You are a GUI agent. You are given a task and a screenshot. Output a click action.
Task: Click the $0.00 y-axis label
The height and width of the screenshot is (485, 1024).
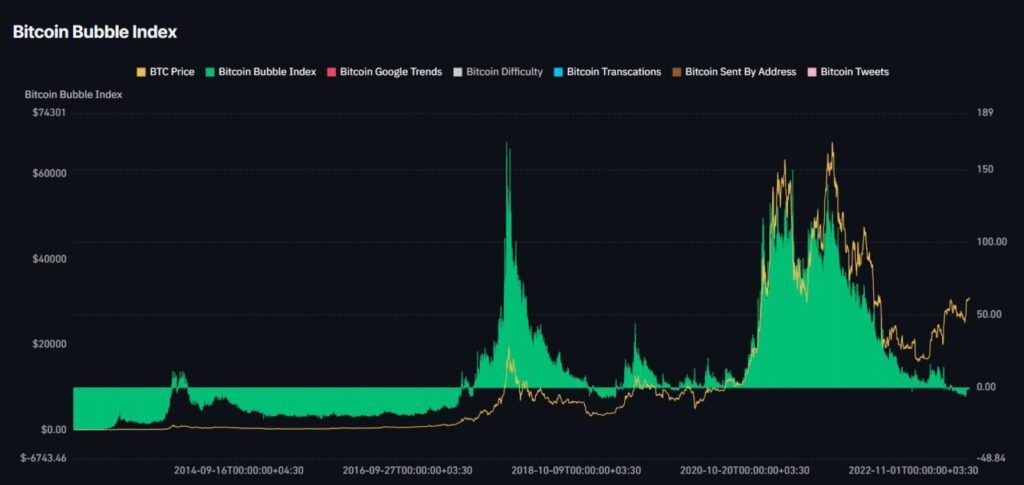pyautogui.click(x=53, y=430)
